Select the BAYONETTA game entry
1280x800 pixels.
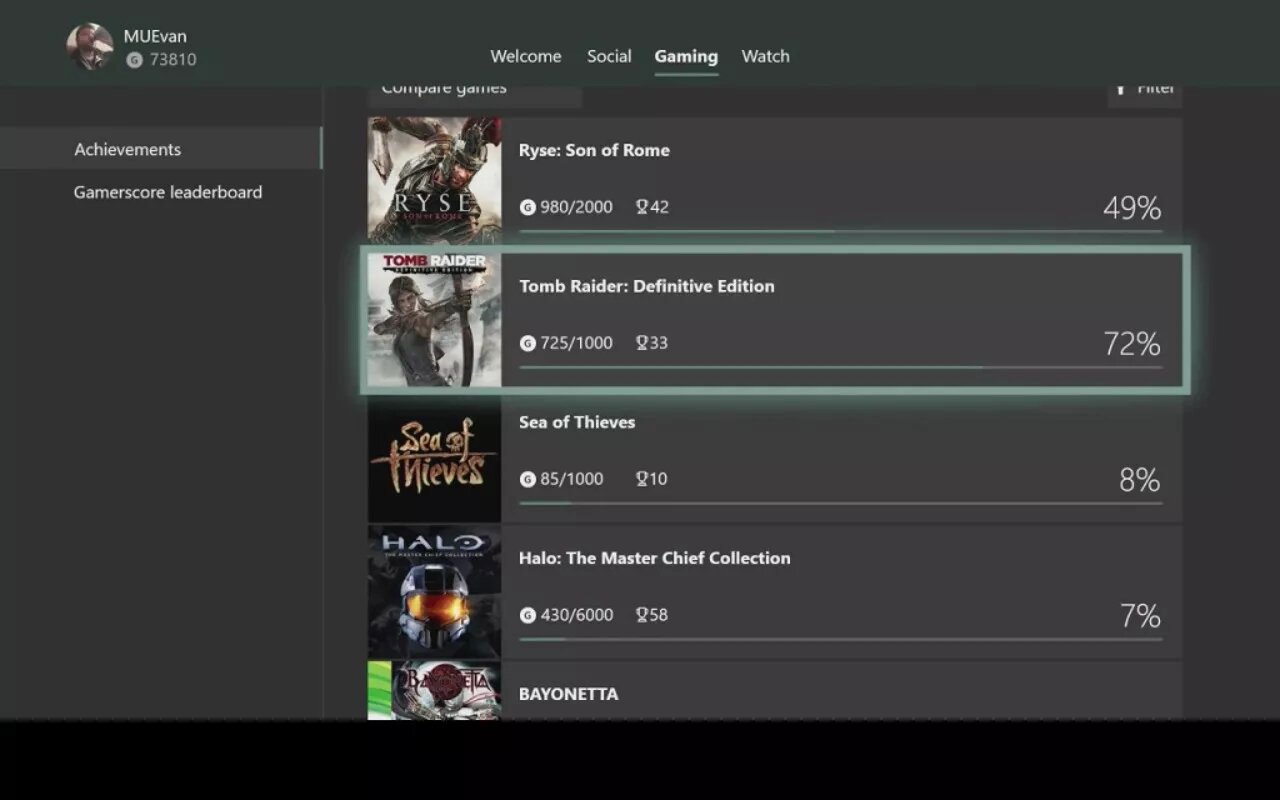[775, 690]
